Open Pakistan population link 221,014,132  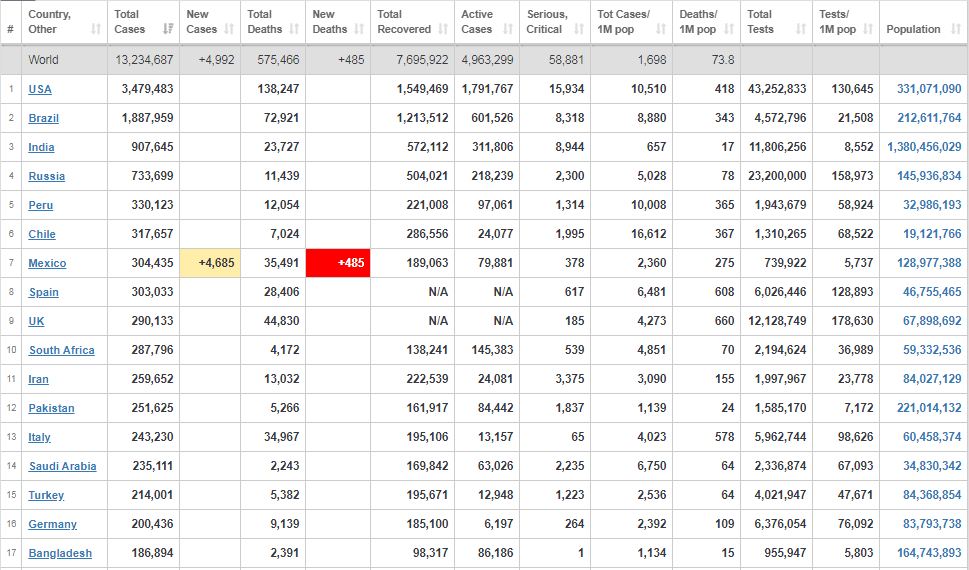click(x=929, y=409)
